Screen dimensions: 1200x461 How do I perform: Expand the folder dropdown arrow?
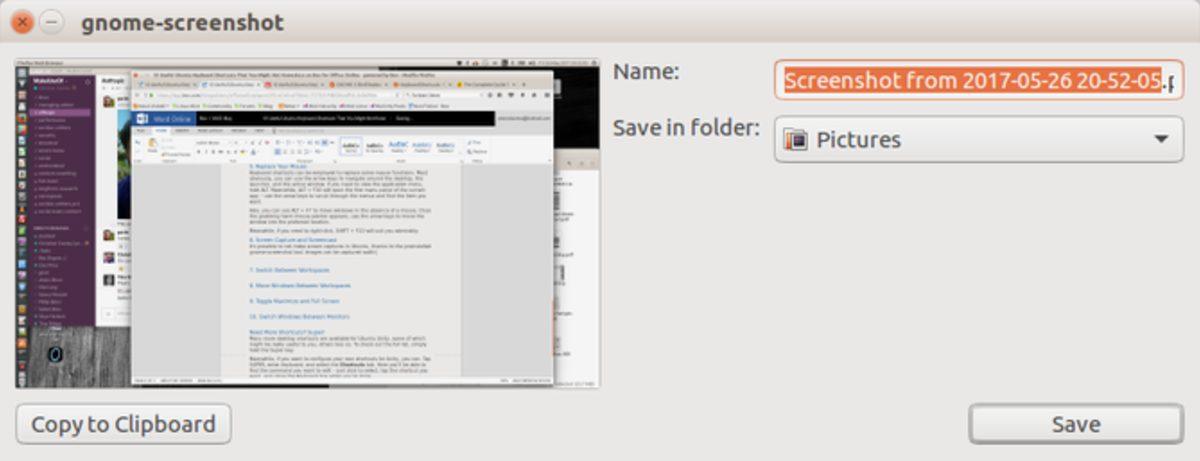pos(1161,140)
